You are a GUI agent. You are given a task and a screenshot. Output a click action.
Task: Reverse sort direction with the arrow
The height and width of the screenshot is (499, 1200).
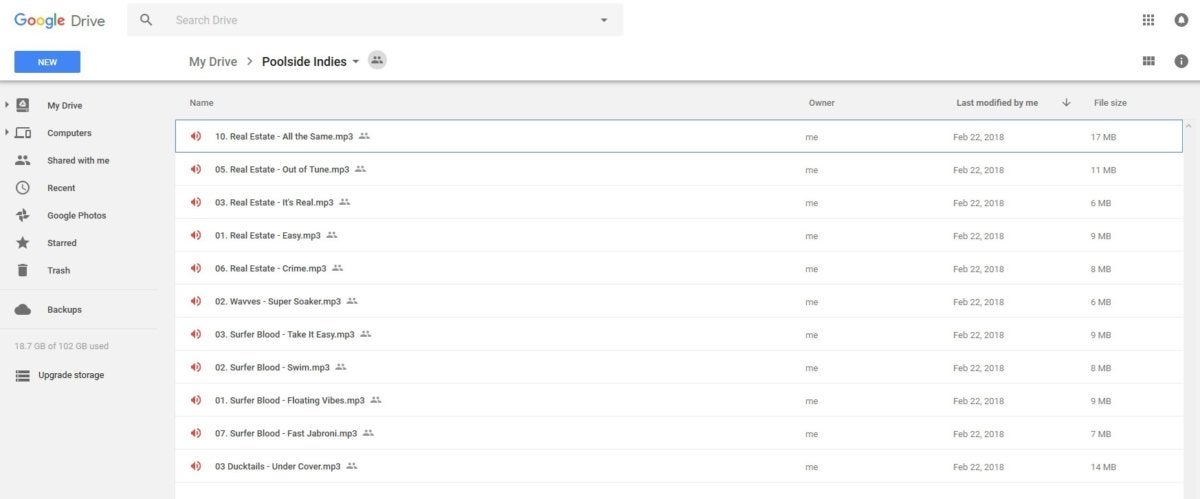pyautogui.click(x=1066, y=102)
